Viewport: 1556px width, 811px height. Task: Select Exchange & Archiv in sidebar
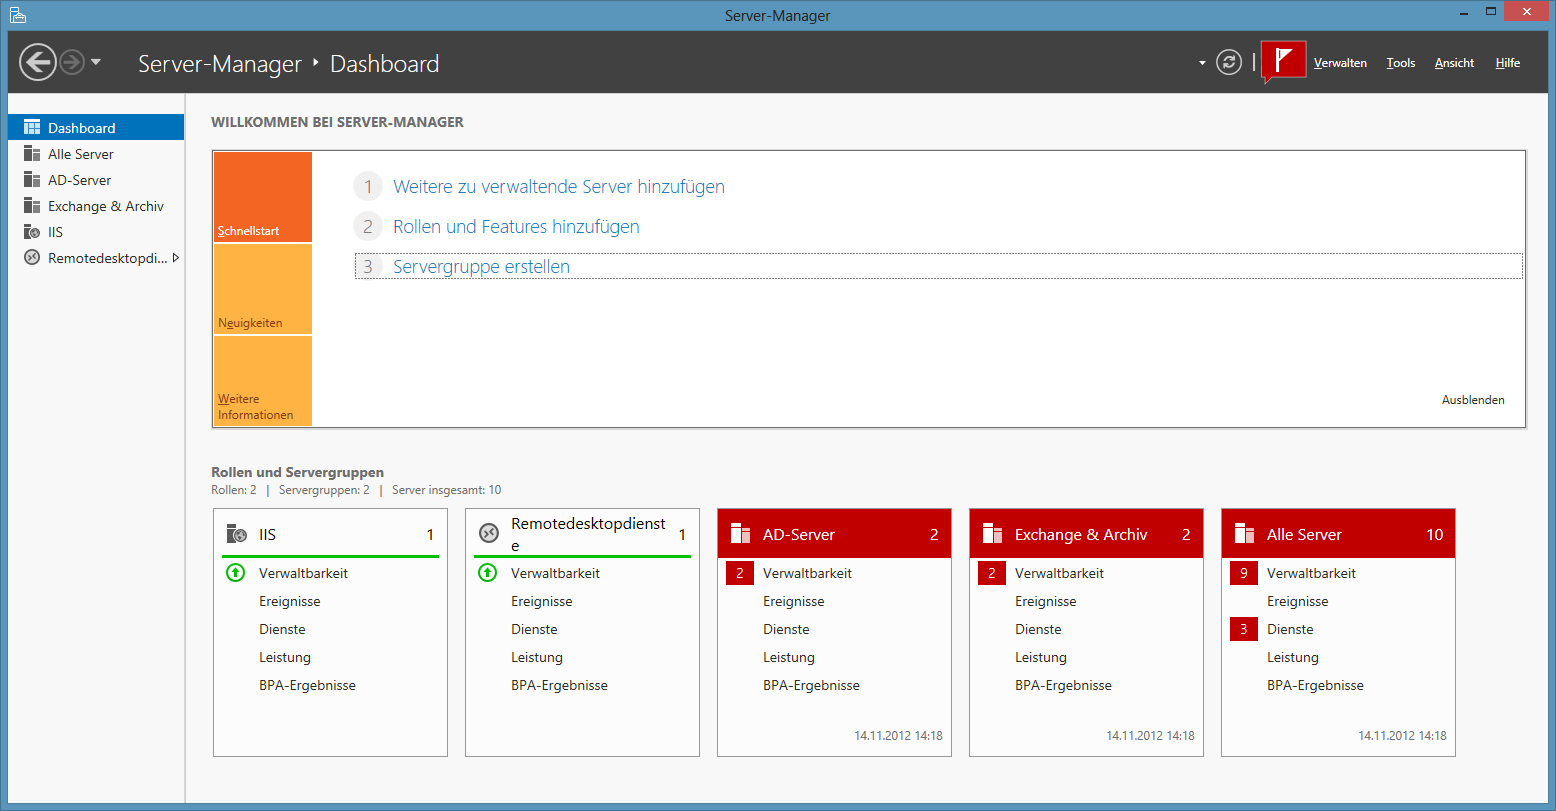point(96,206)
